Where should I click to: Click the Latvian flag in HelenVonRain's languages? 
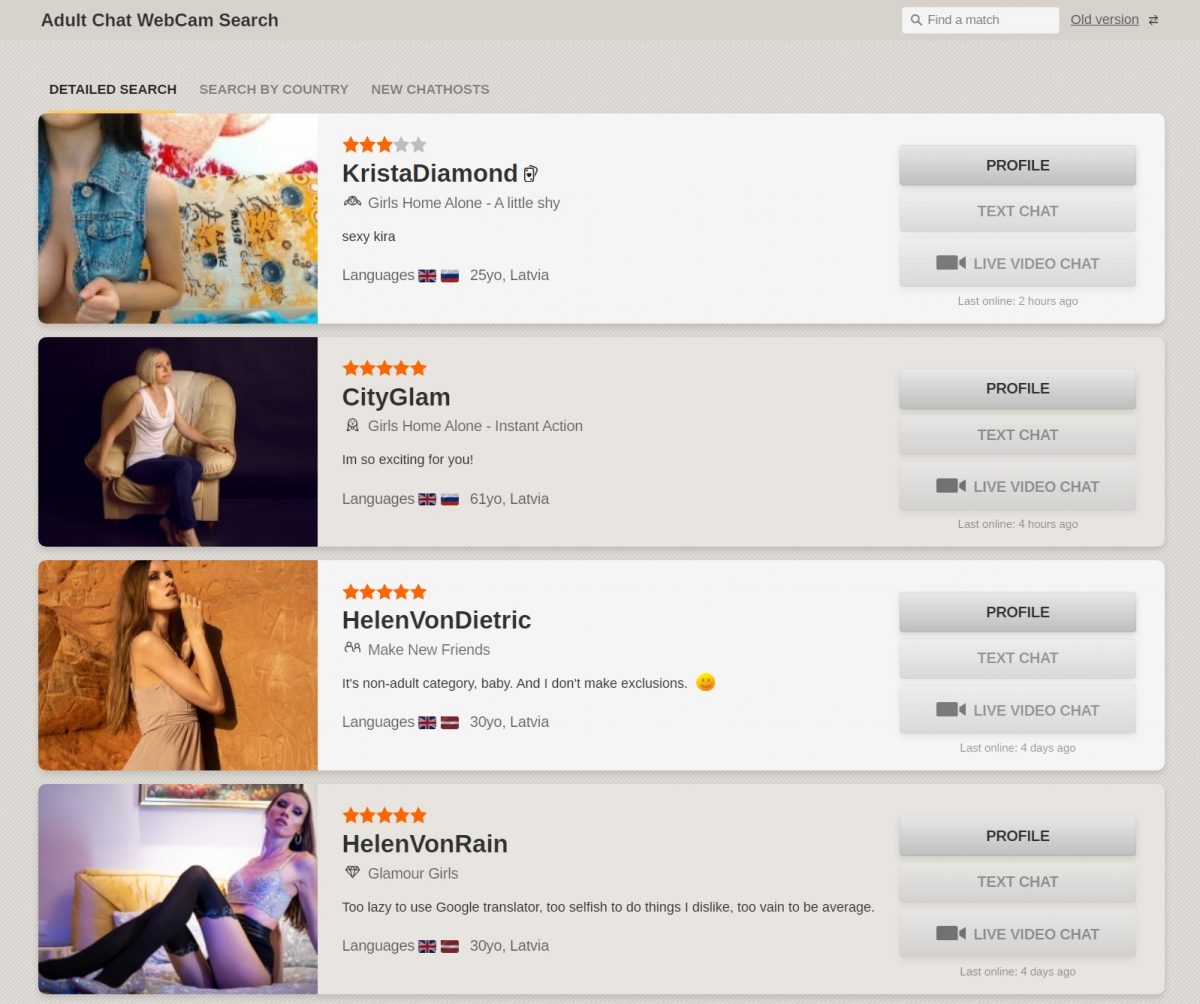(x=450, y=946)
